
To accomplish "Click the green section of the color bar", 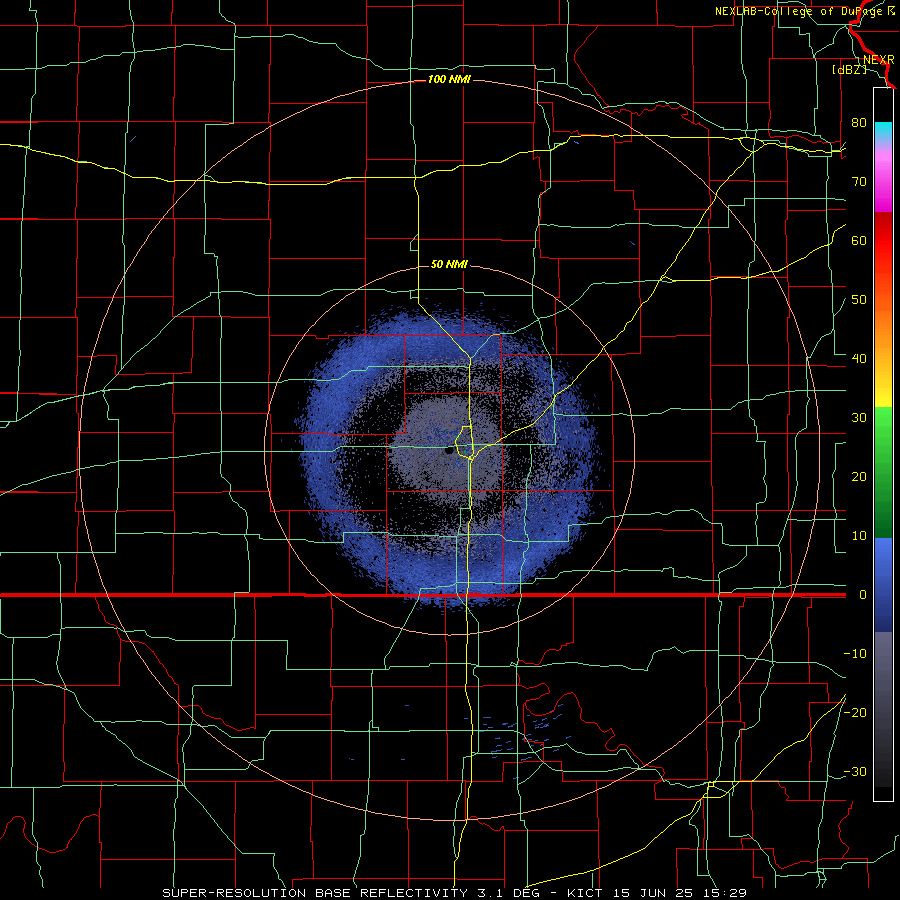I will click(x=883, y=472).
